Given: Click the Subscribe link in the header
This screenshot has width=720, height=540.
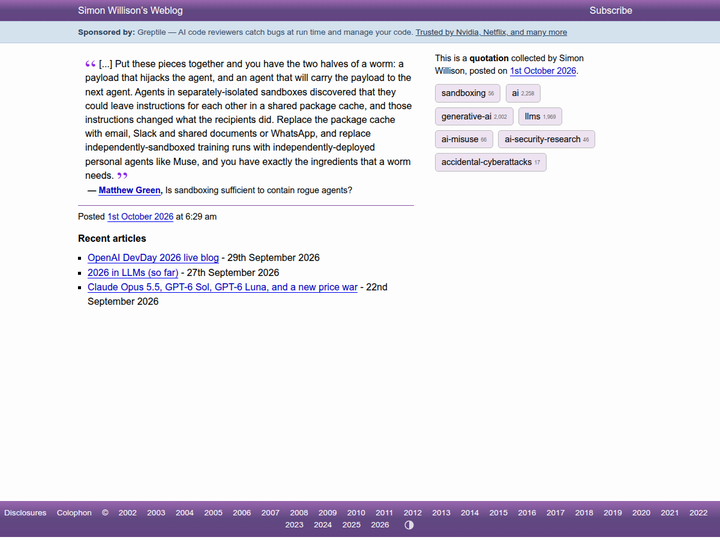Looking at the screenshot, I should [x=611, y=11].
